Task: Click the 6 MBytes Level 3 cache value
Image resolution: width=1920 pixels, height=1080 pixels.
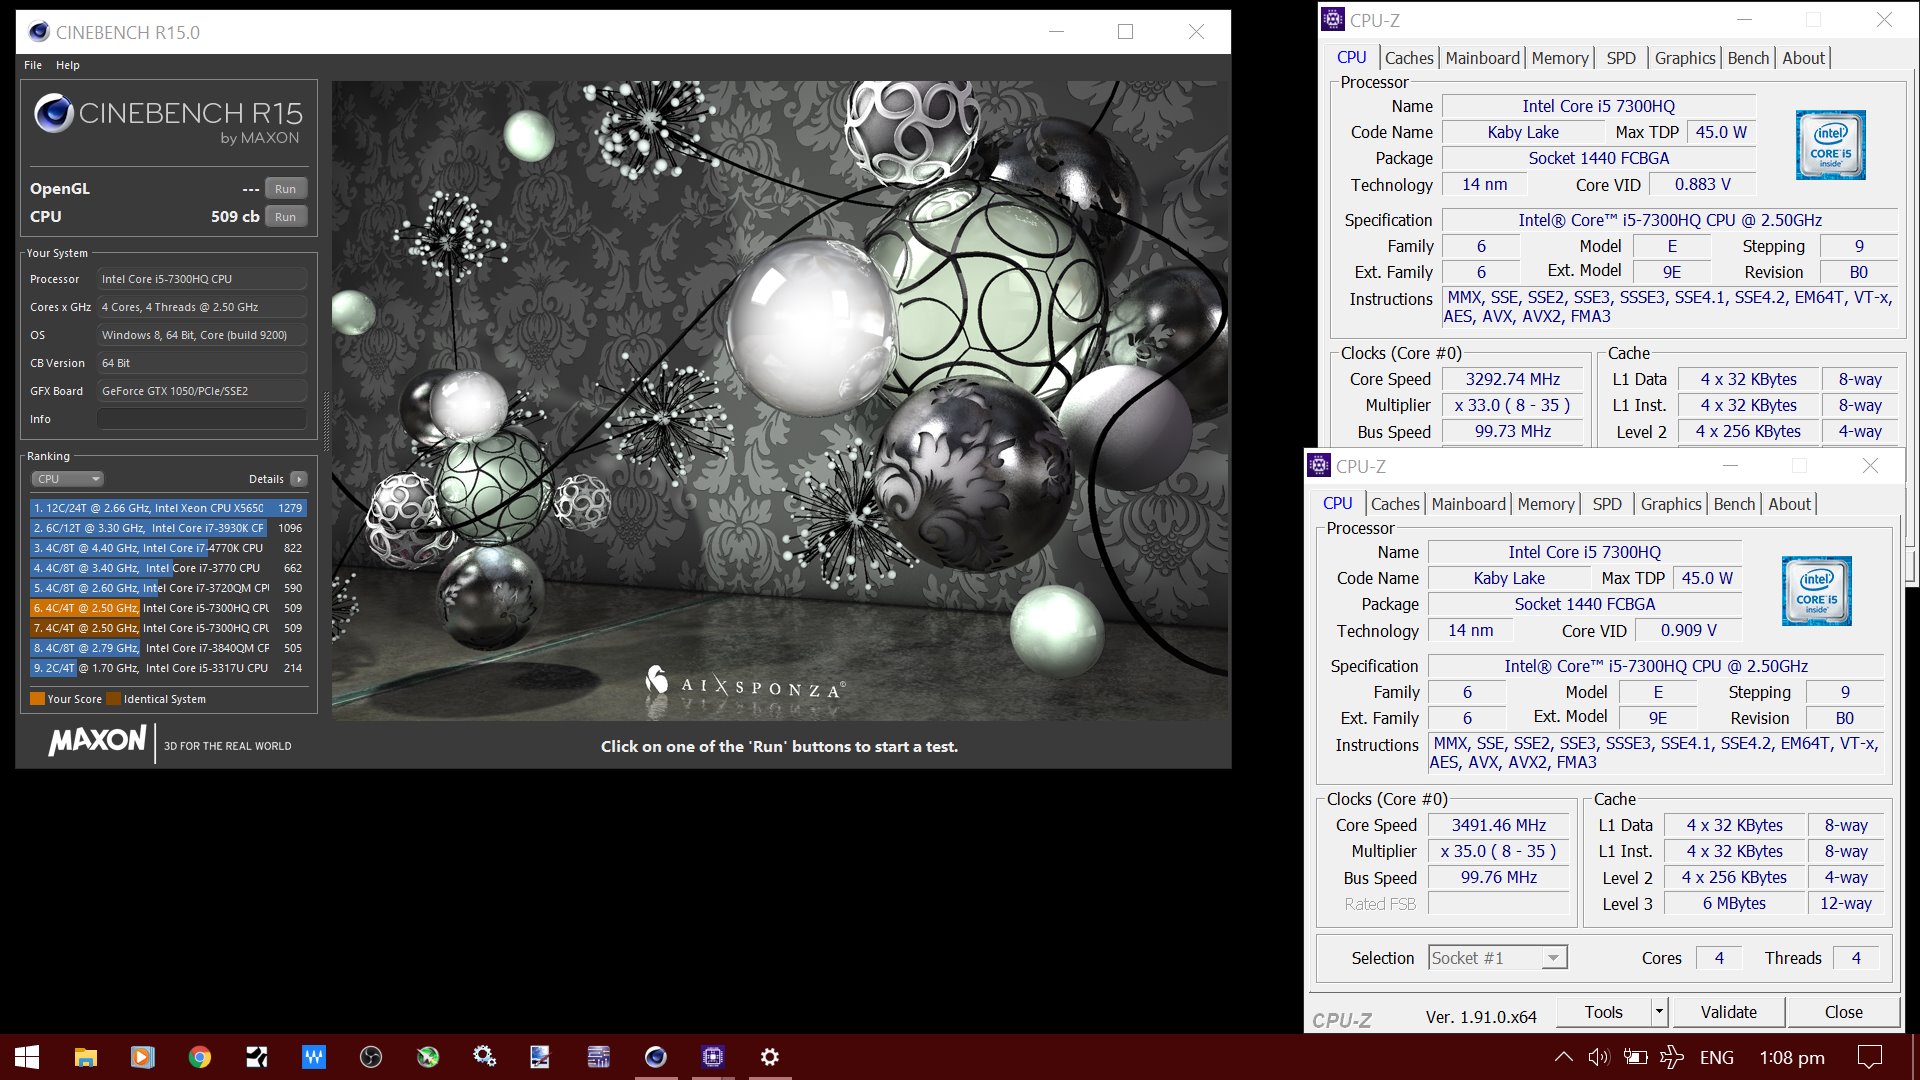Action: pos(1734,903)
